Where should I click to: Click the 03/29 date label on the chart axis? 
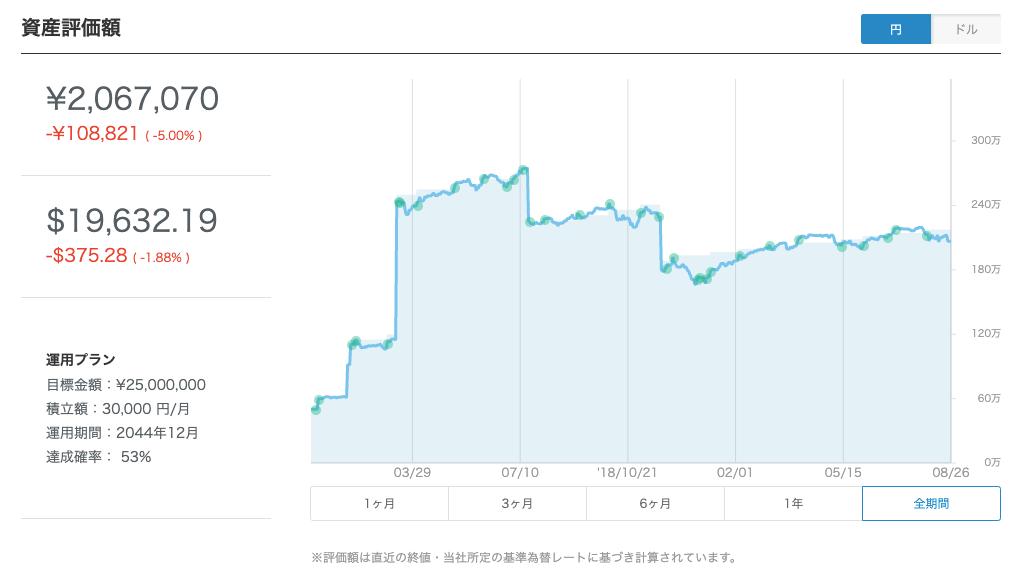(412, 471)
